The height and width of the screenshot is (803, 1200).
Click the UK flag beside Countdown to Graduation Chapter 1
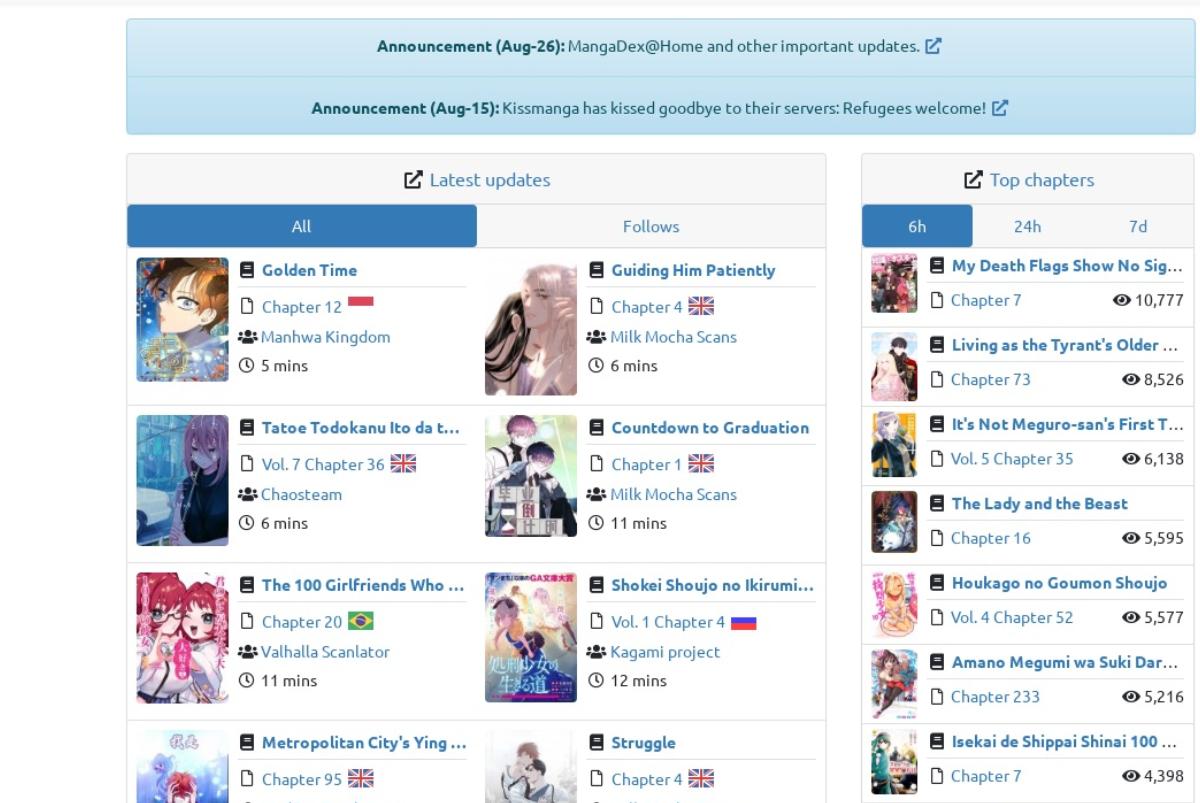coord(701,464)
